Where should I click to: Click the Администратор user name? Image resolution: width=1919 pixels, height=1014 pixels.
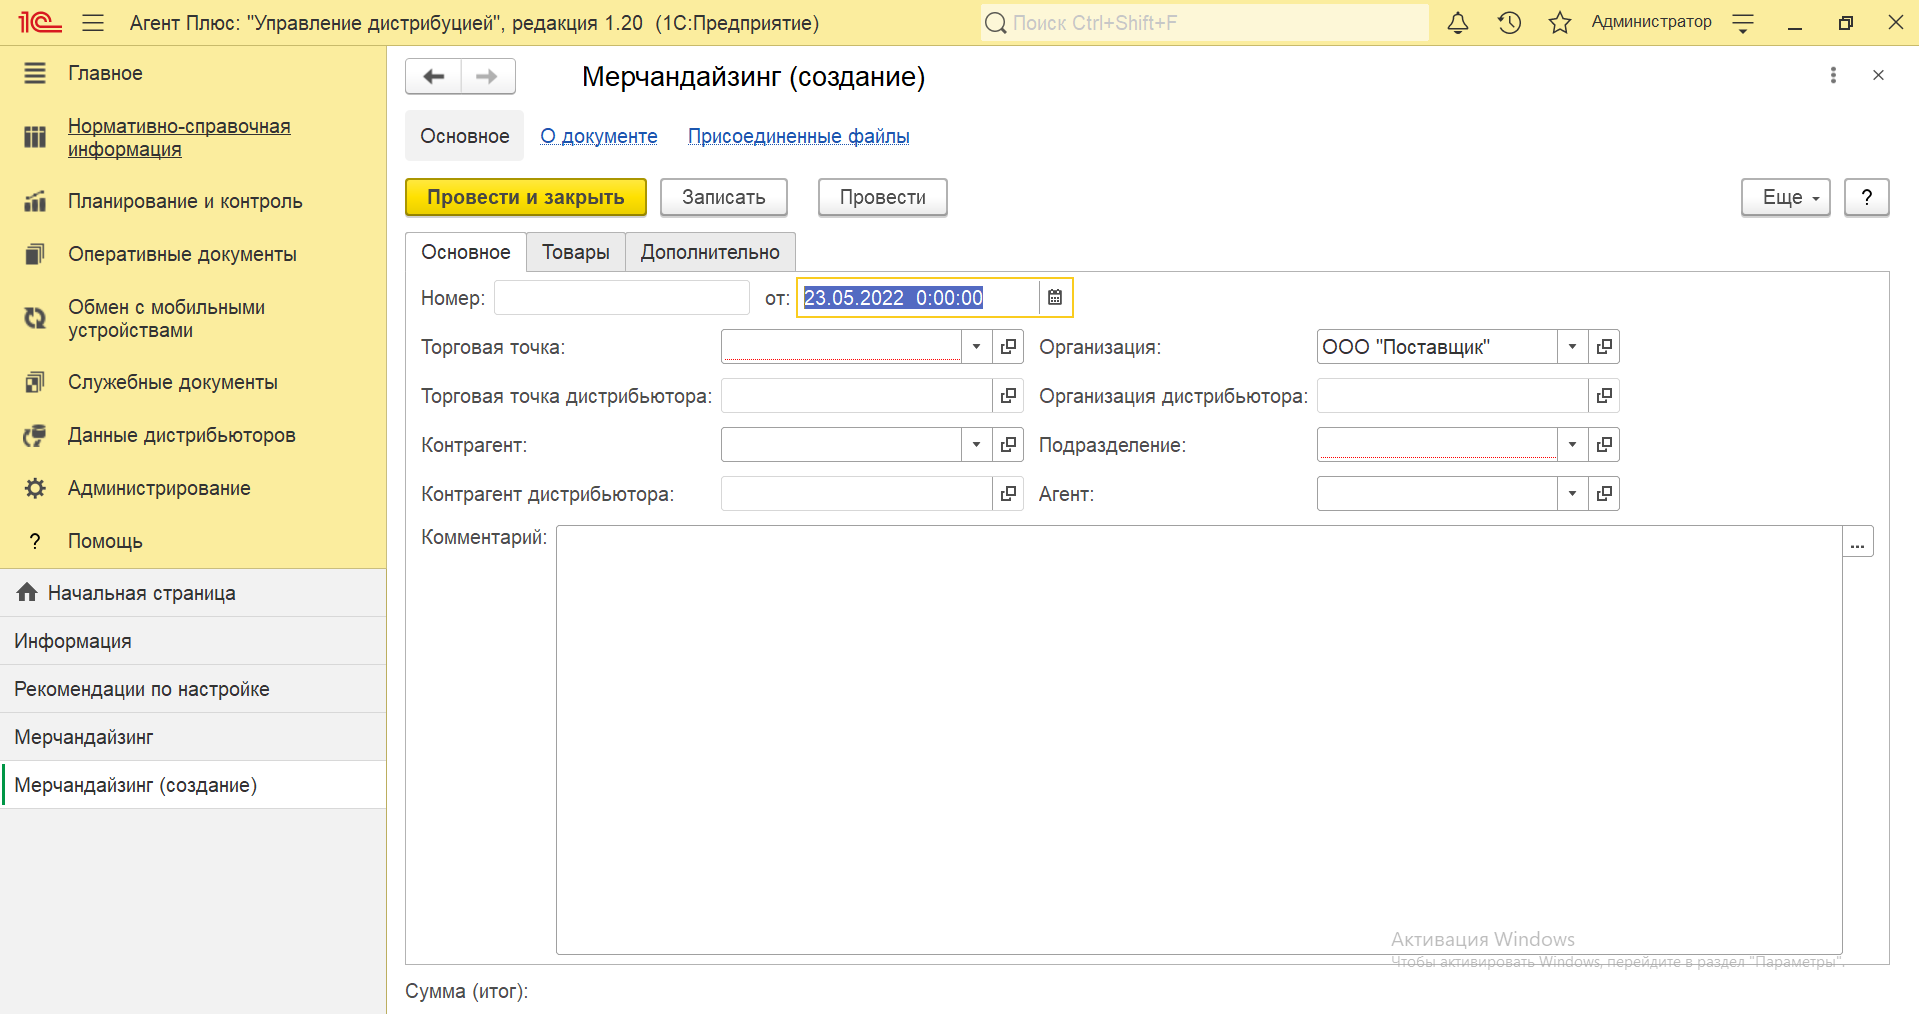1651,22
